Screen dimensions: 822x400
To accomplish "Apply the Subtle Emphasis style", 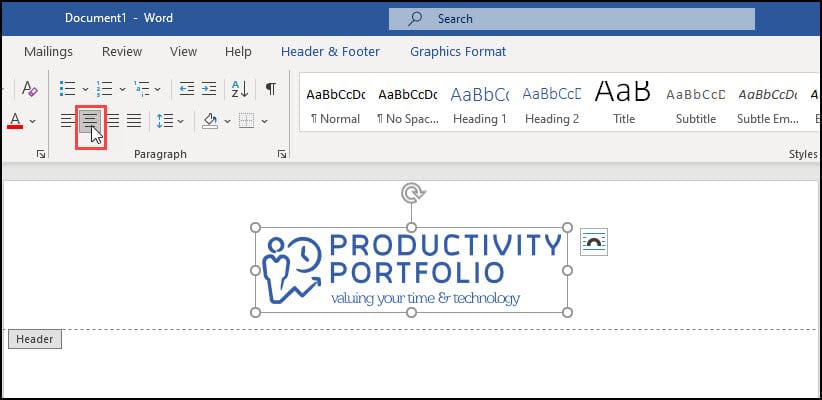I will [767, 105].
